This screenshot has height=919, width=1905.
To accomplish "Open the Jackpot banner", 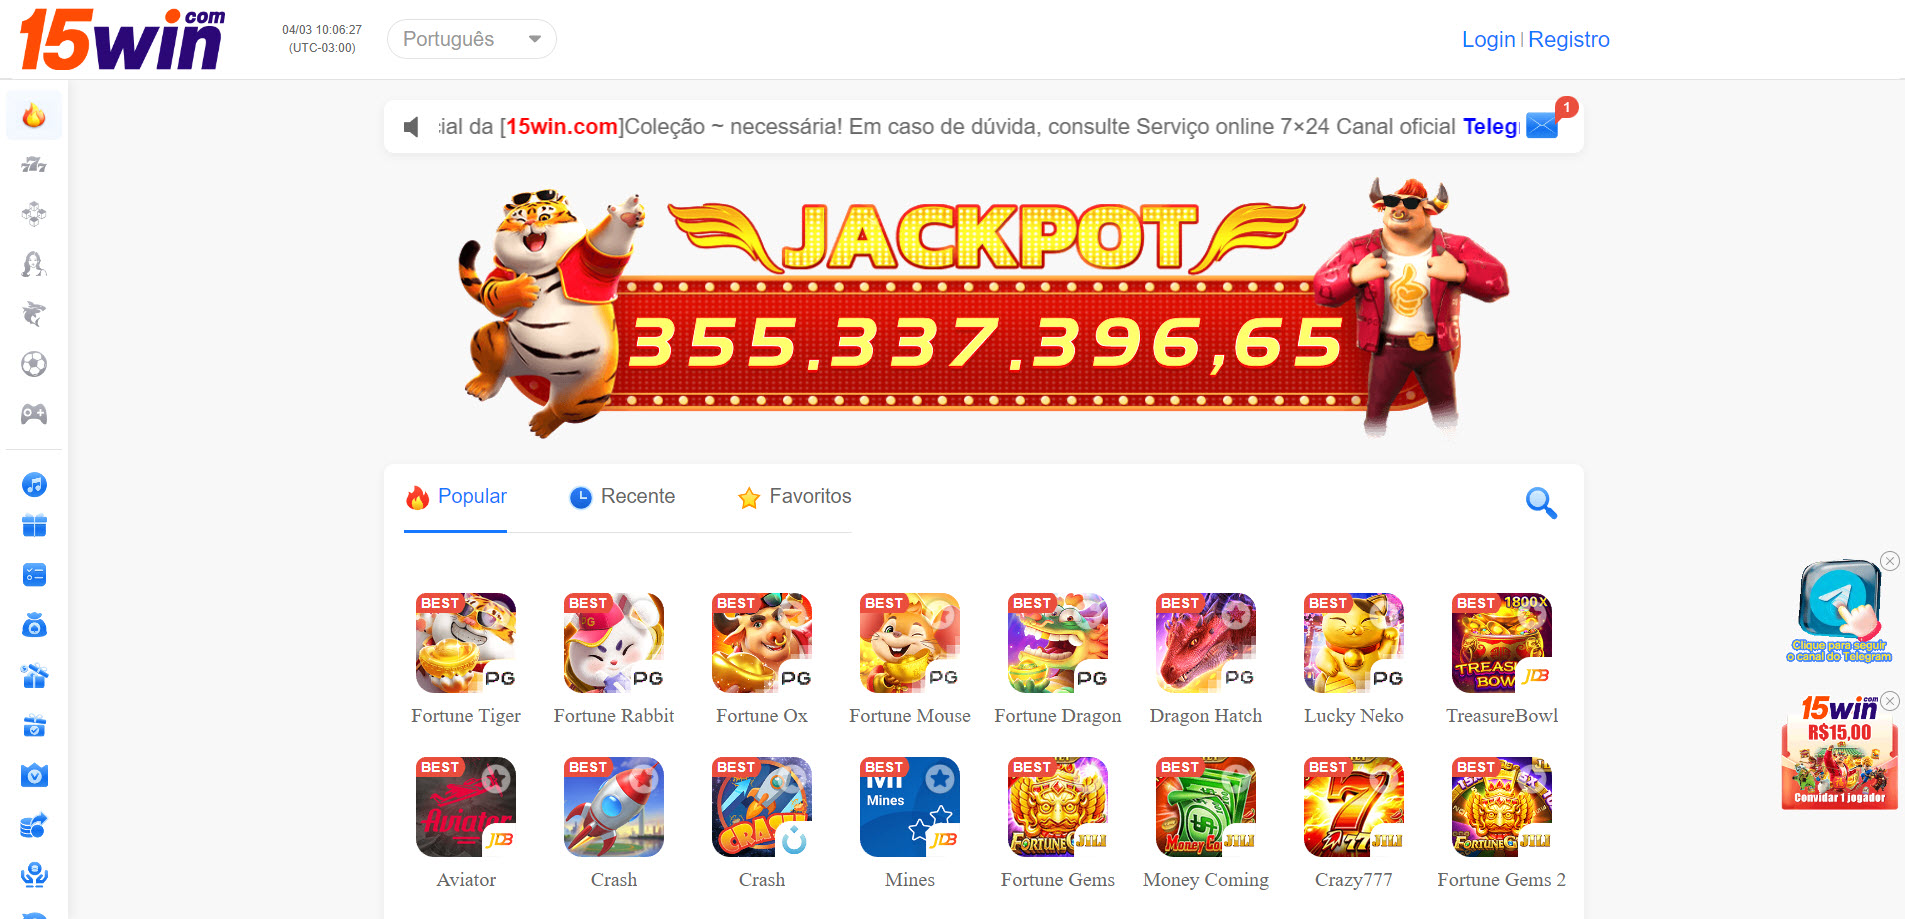I will (x=984, y=308).
